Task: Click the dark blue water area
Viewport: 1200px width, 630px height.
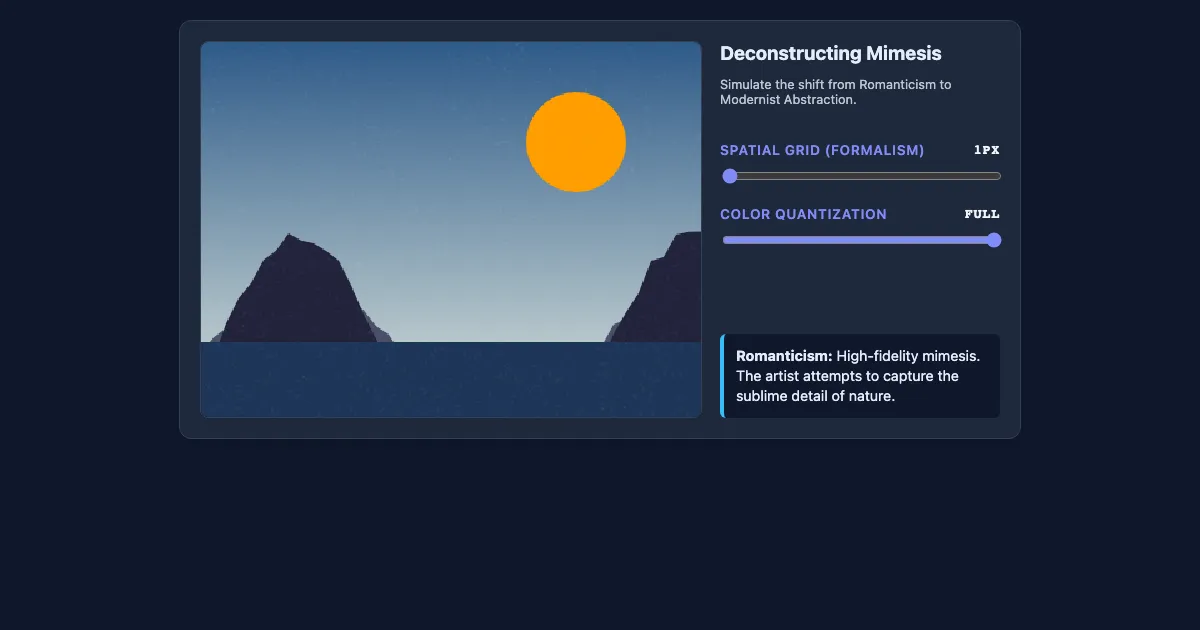Action: (451, 379)
